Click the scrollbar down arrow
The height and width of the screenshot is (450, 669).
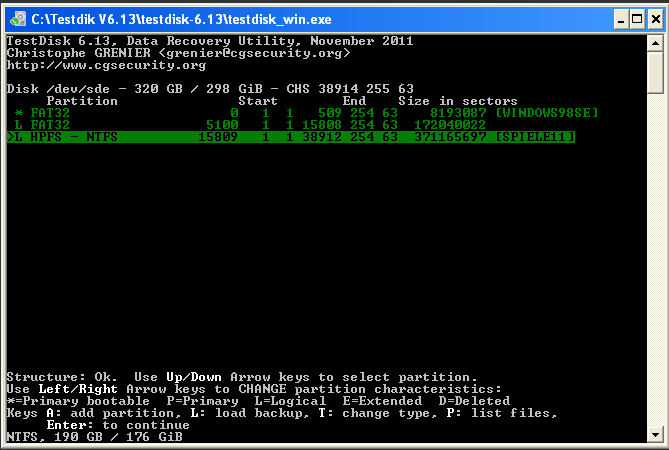tap(655, 435)
